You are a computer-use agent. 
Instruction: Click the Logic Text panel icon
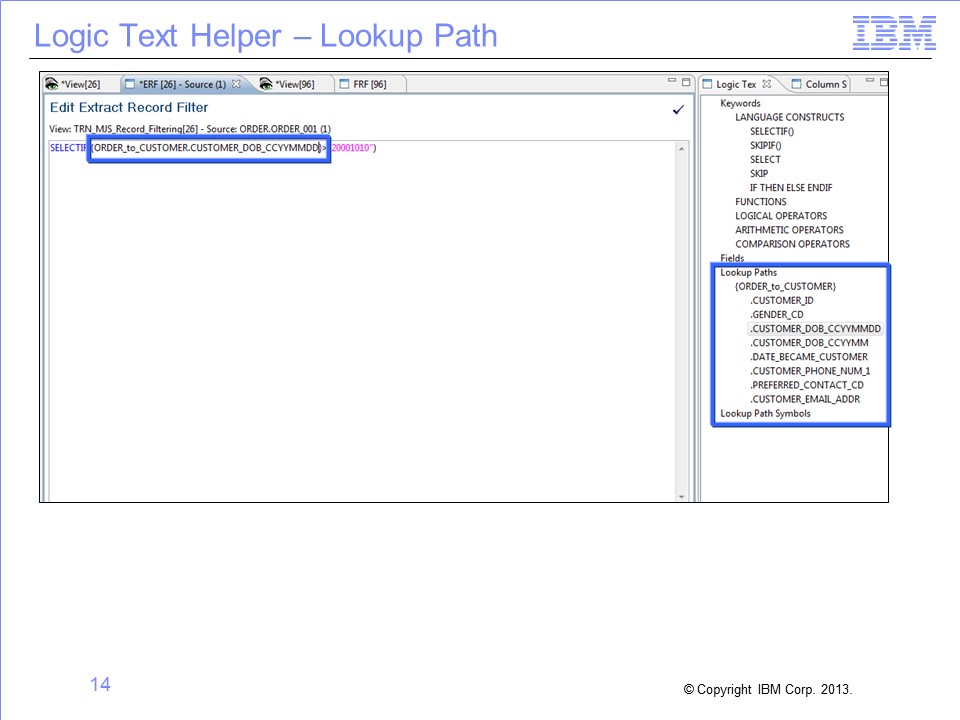click(708, 84)
